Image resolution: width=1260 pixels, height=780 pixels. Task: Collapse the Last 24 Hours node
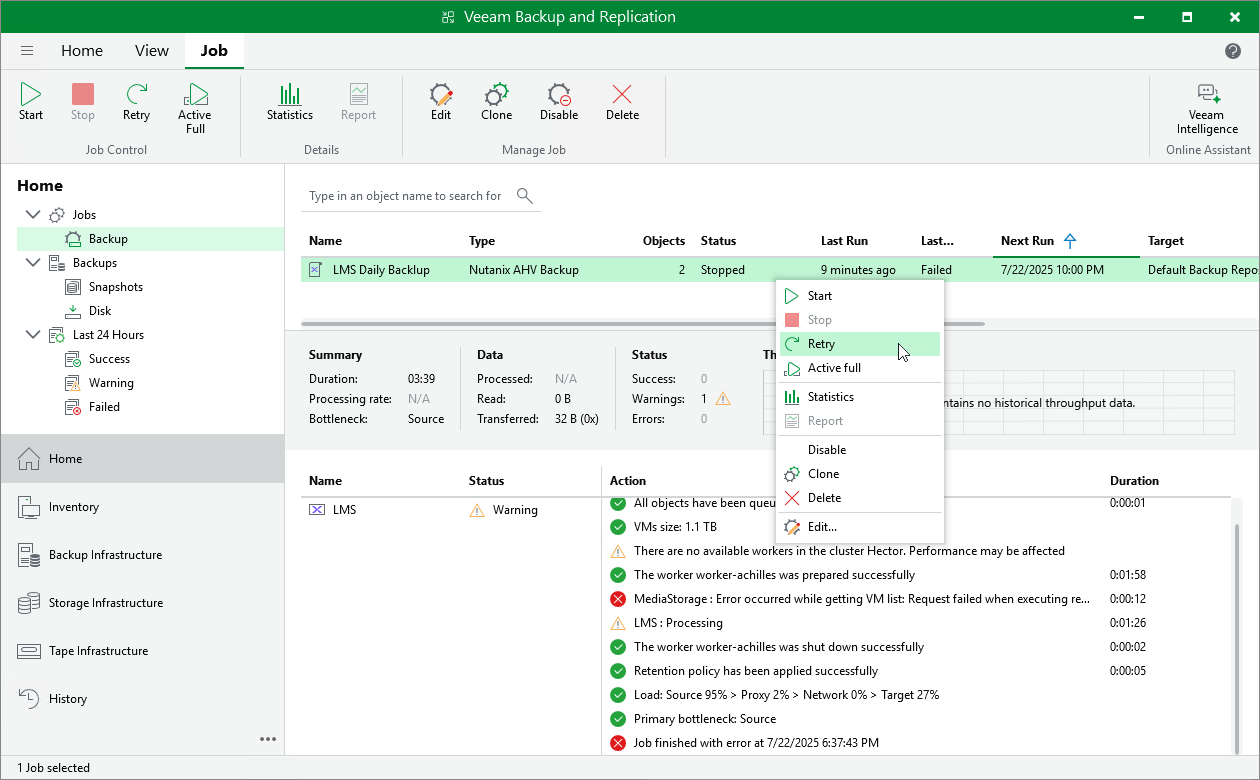coord(32,335)
